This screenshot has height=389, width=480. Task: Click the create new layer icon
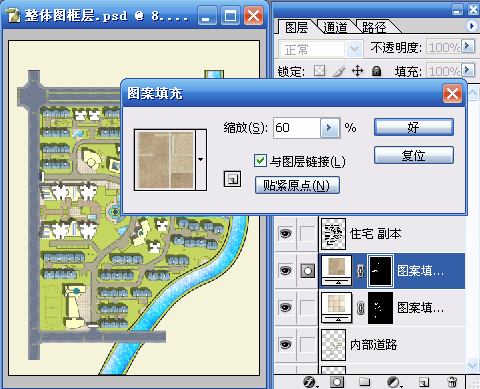point(424,382)
